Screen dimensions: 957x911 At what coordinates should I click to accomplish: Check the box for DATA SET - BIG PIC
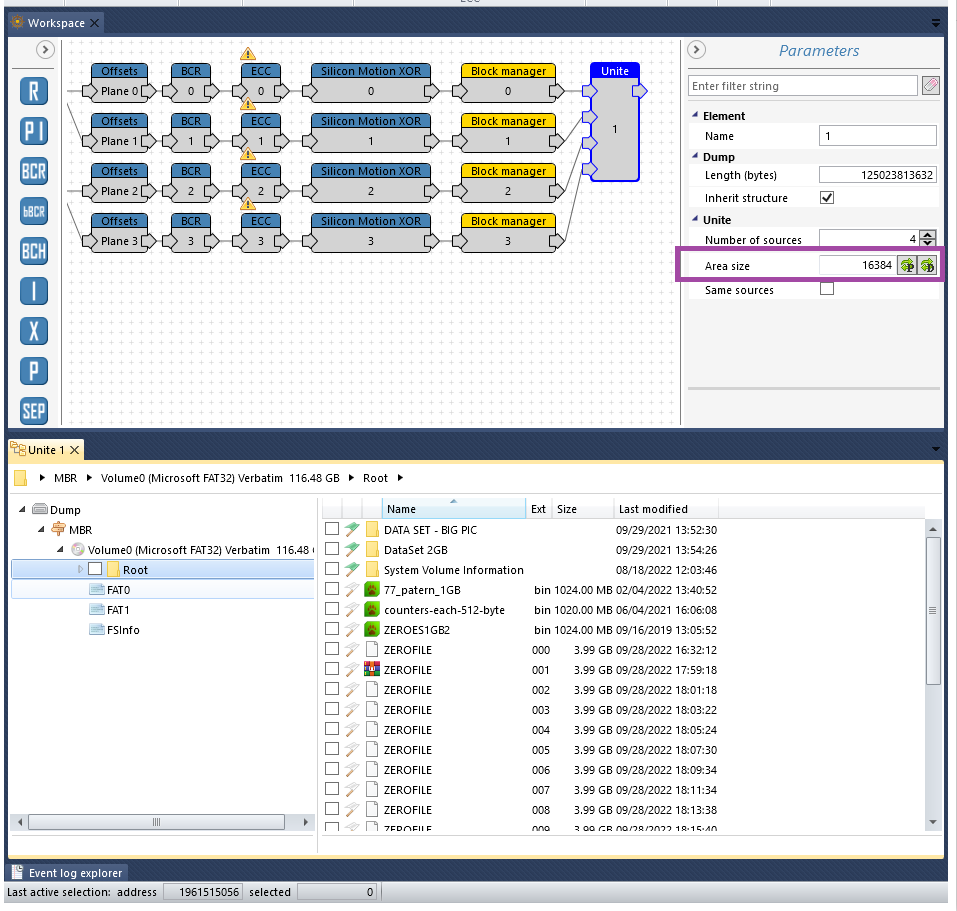[x=332, y=529]
